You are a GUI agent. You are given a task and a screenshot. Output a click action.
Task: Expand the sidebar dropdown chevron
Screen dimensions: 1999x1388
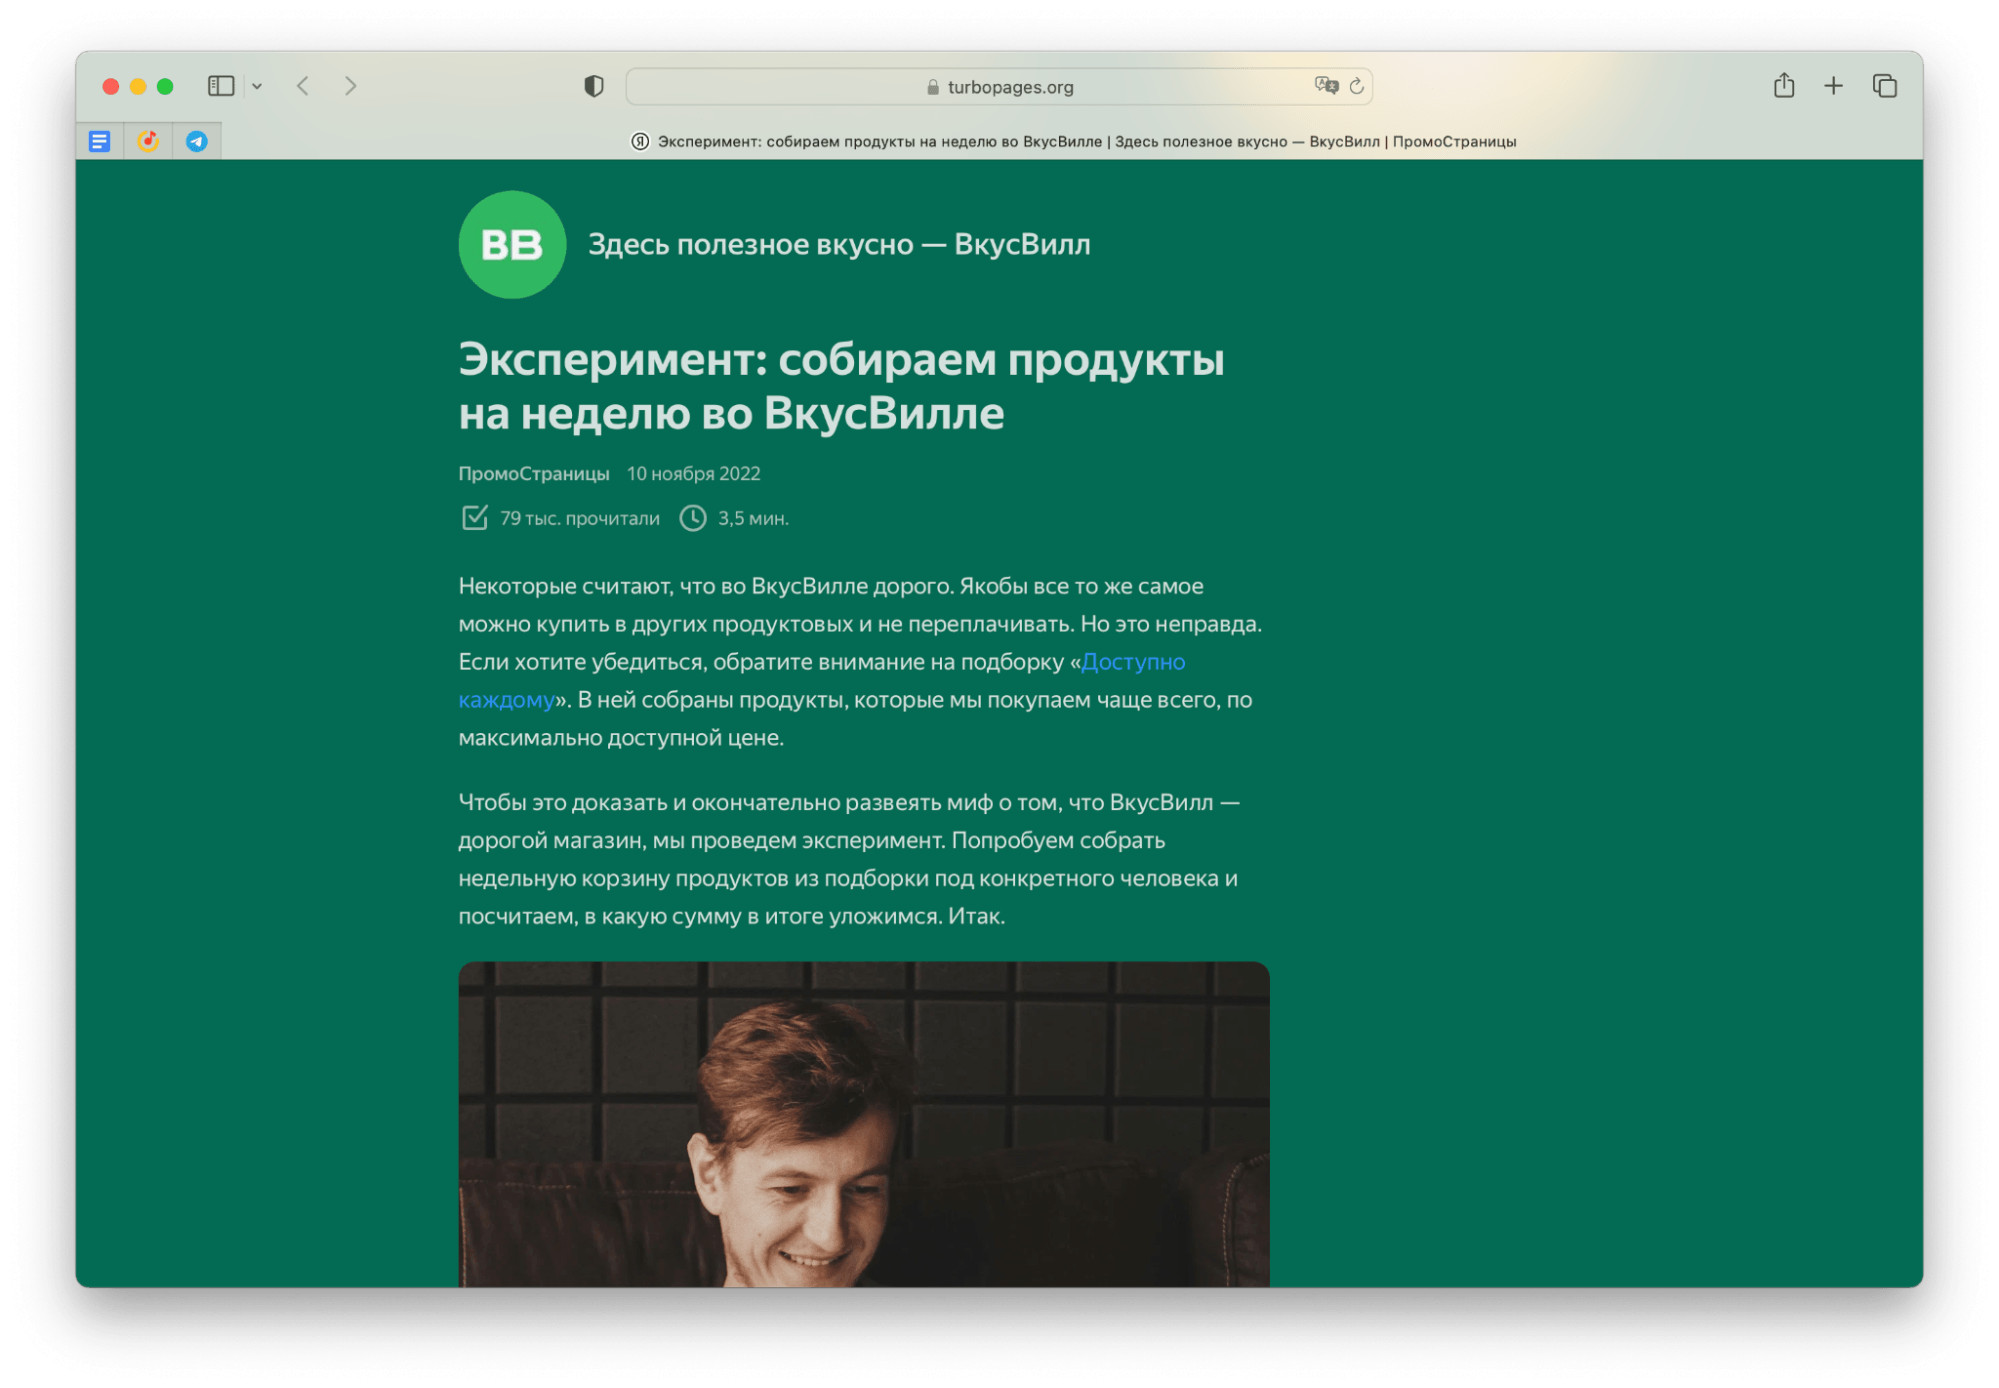[x=257, y=87]
